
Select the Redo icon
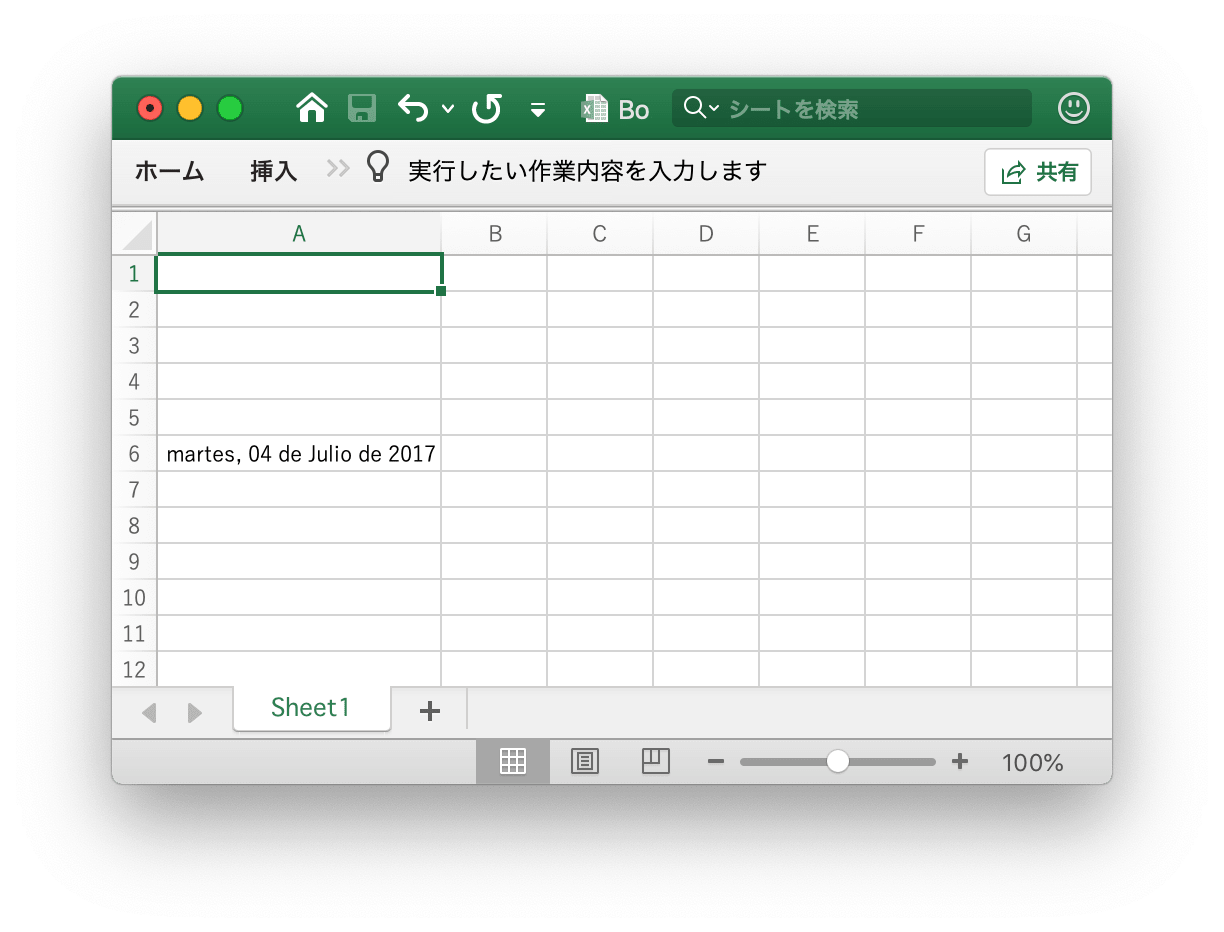coord(486,108)
